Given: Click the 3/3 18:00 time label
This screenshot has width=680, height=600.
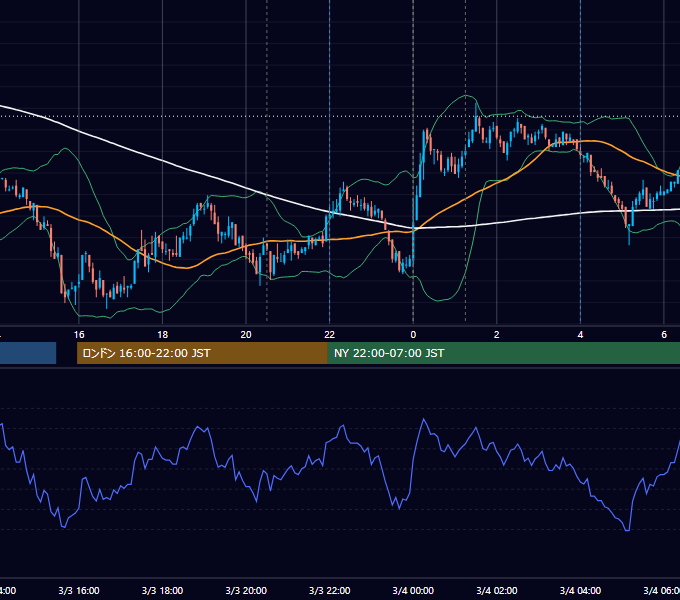Looking at the screenshot, I should coord(162,590).
